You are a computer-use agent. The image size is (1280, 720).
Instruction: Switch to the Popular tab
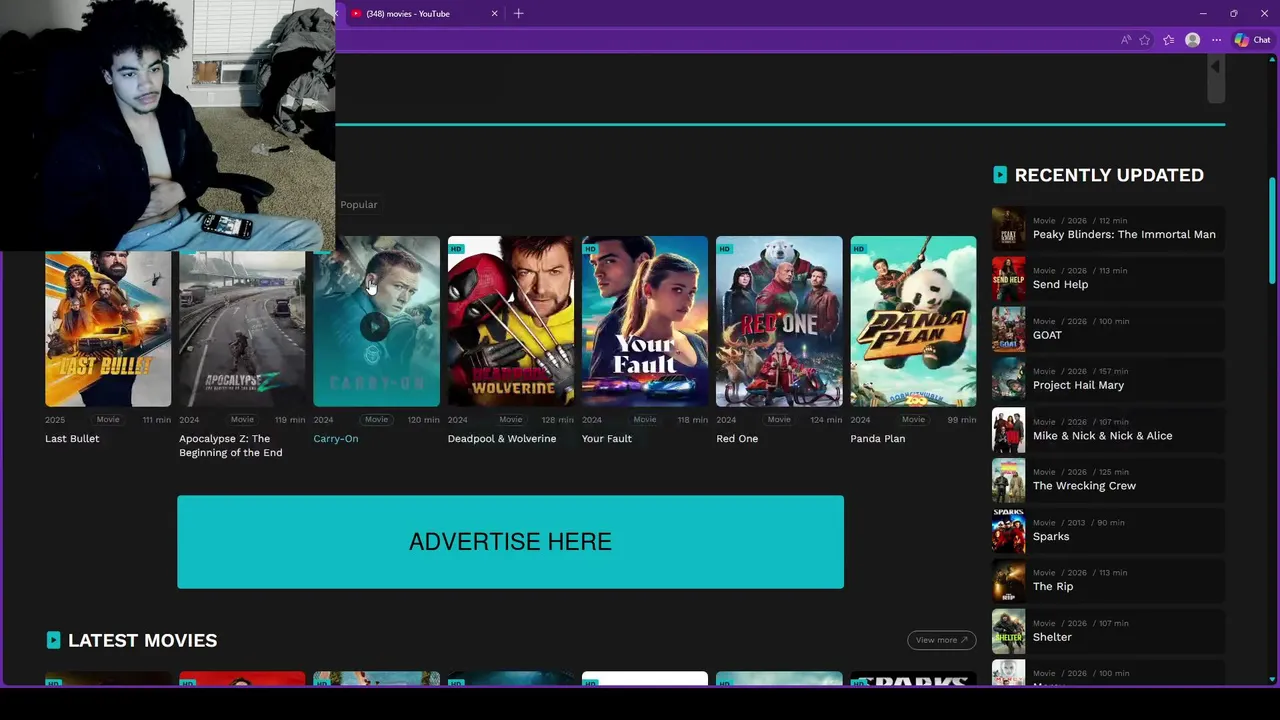click(x=359, y=204)
